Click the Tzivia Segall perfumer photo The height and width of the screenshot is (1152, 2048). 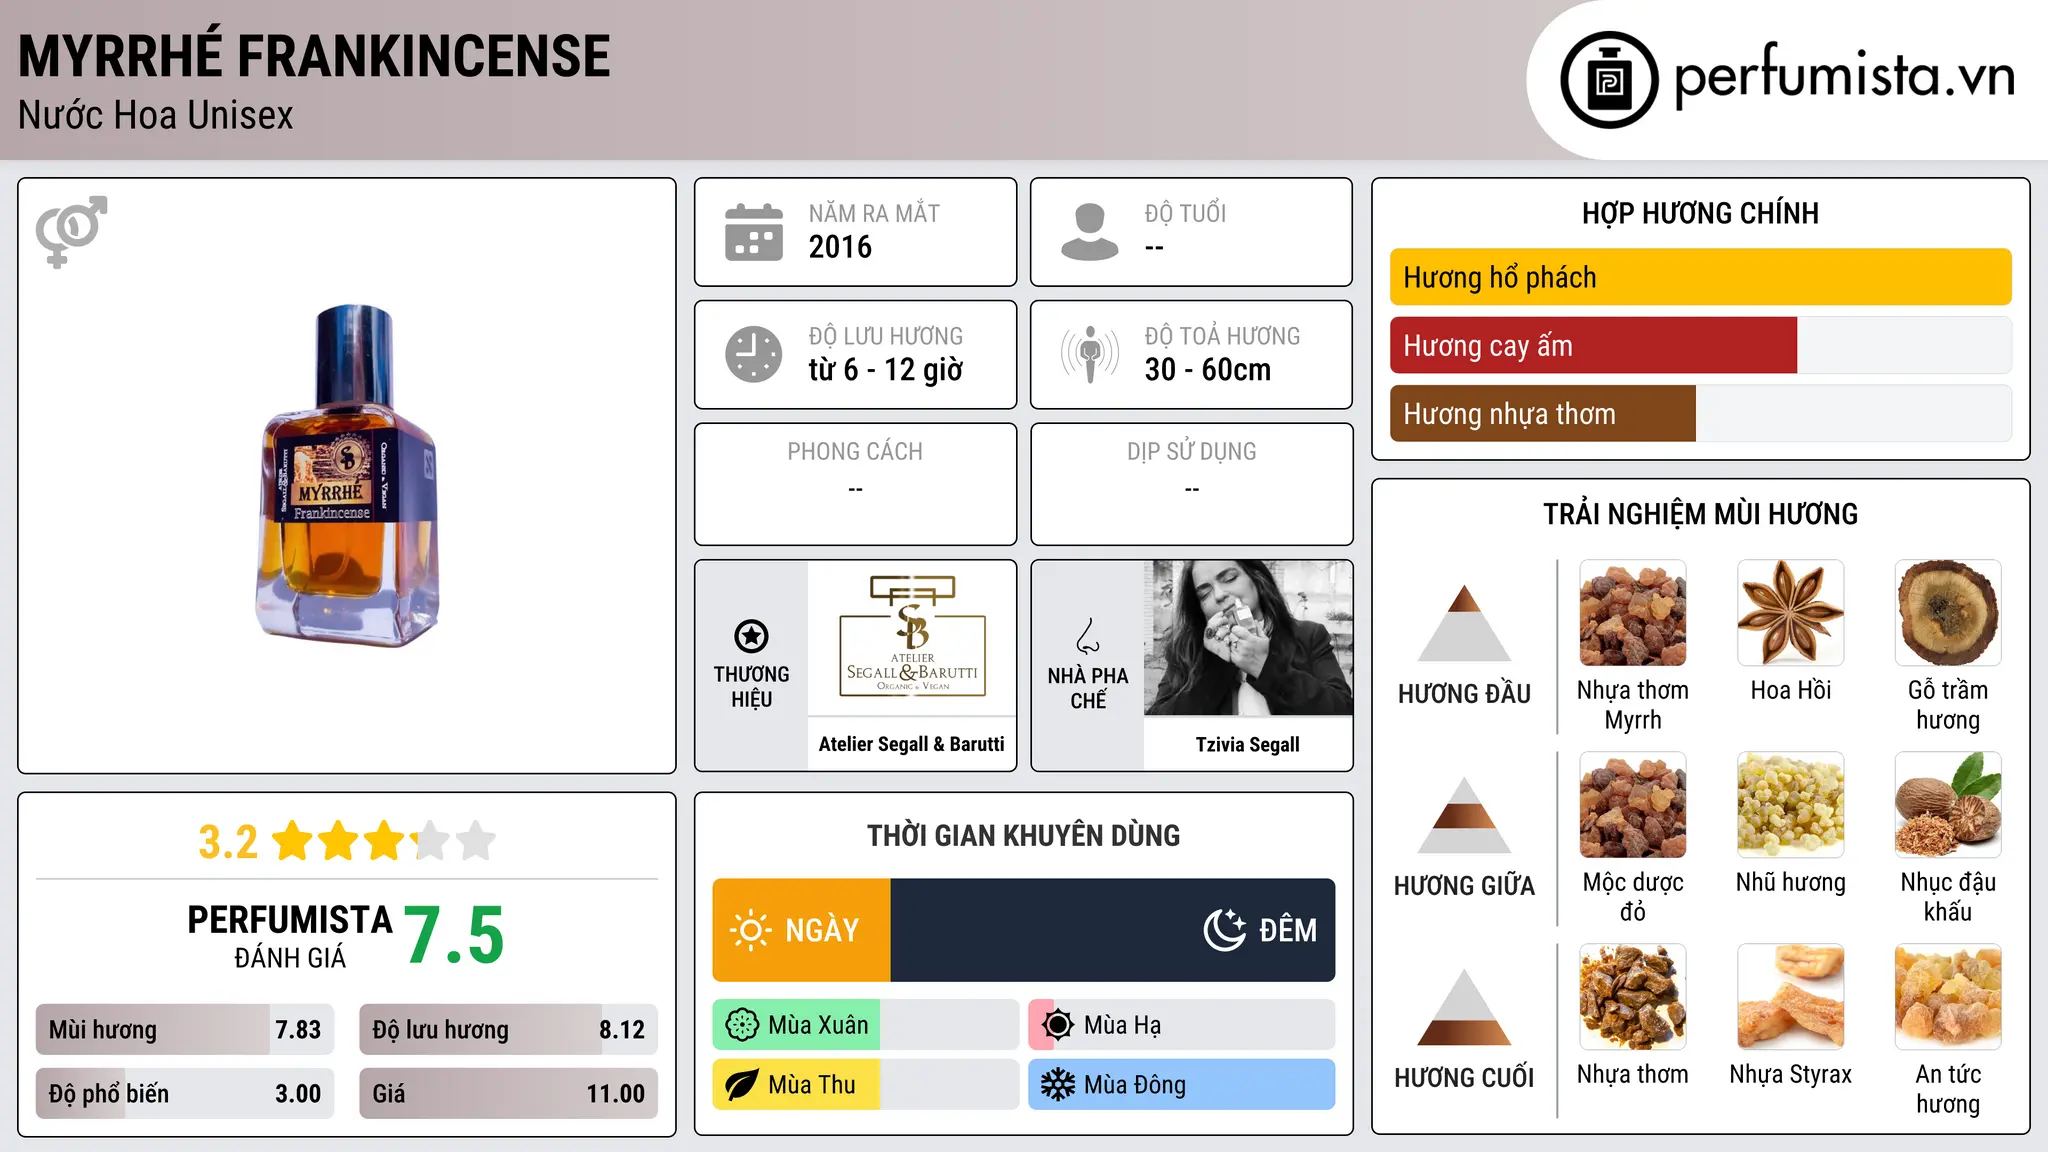pos(1248,638)
